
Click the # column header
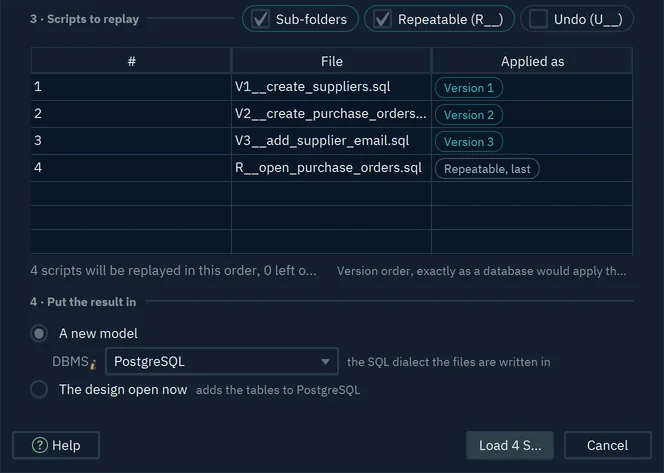coord(131,61)
